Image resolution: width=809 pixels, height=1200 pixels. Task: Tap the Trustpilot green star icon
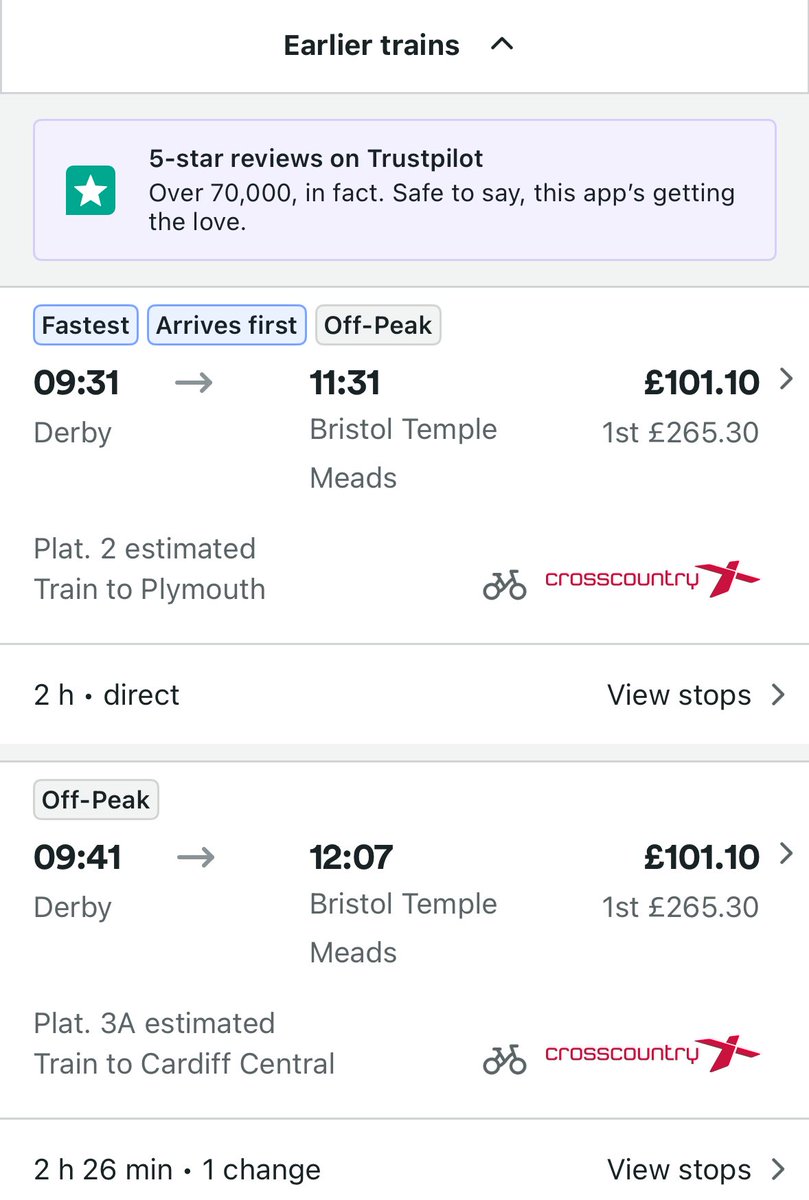coord(91,190)
